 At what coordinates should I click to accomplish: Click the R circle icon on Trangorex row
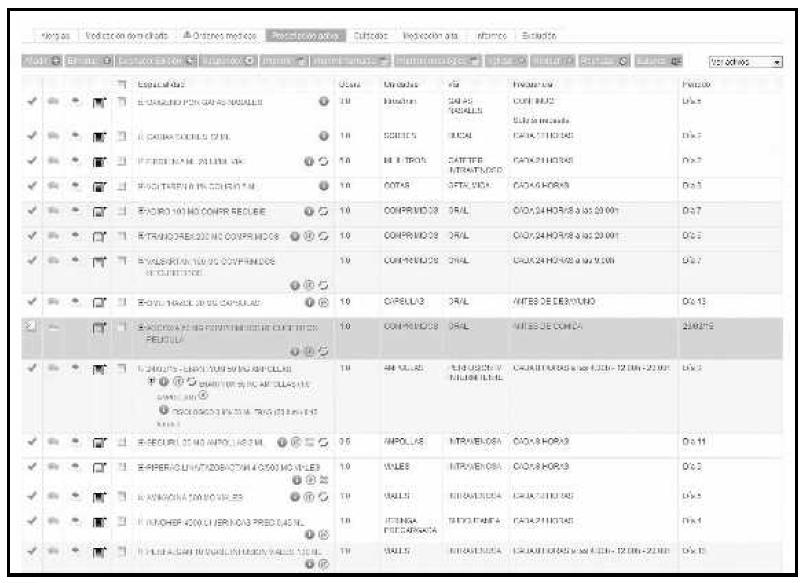point(310,235)
